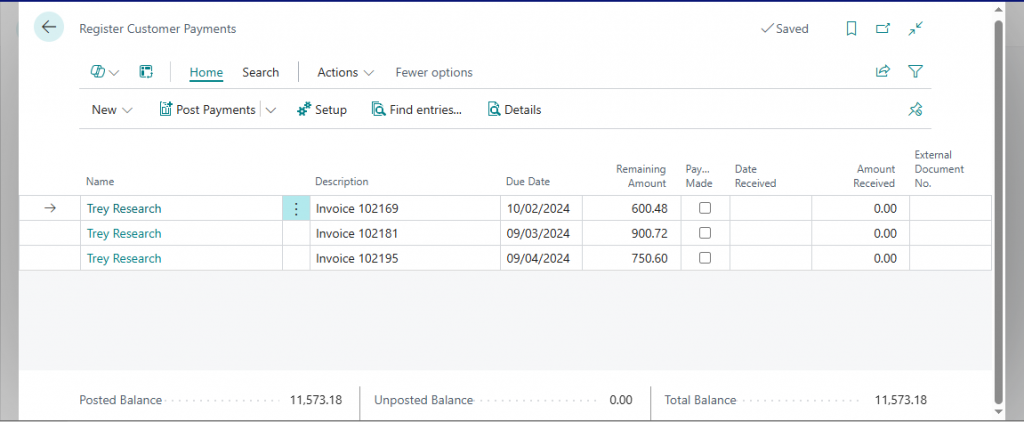Click the bookmark icon

click(x=851, y=29)
